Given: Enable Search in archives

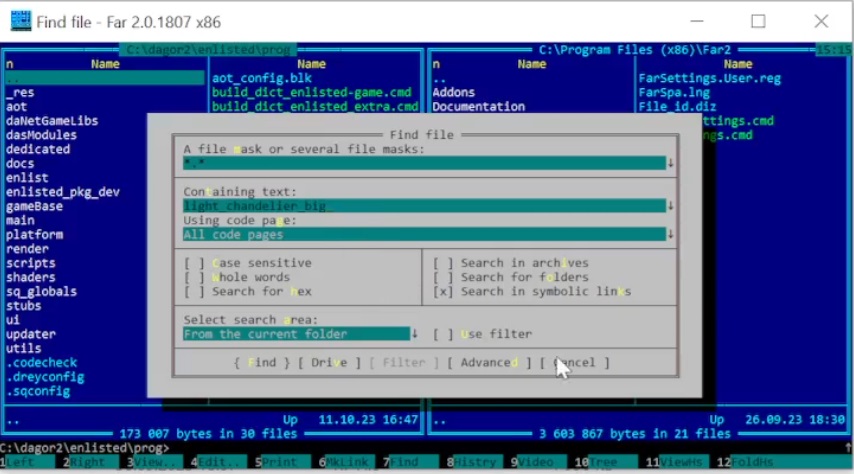Looking at the screenshot, I should pos(442,263).
